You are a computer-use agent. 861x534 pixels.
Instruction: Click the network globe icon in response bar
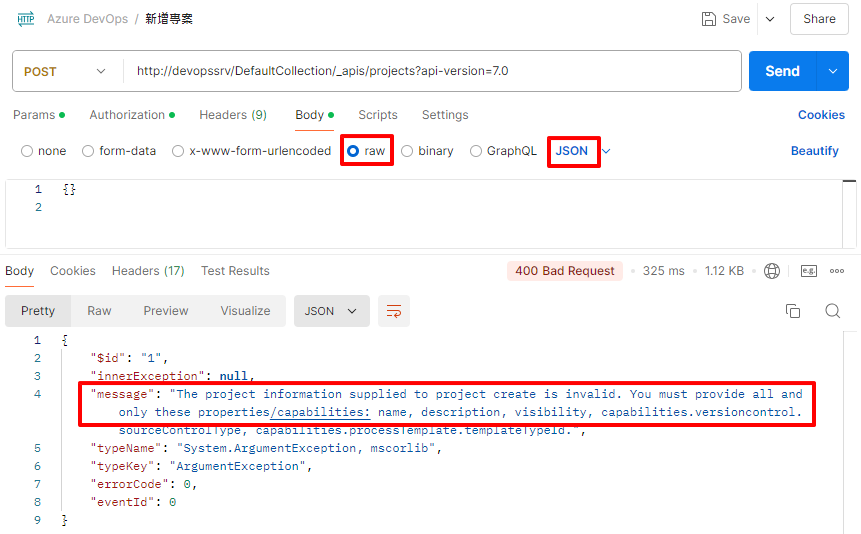772,271
